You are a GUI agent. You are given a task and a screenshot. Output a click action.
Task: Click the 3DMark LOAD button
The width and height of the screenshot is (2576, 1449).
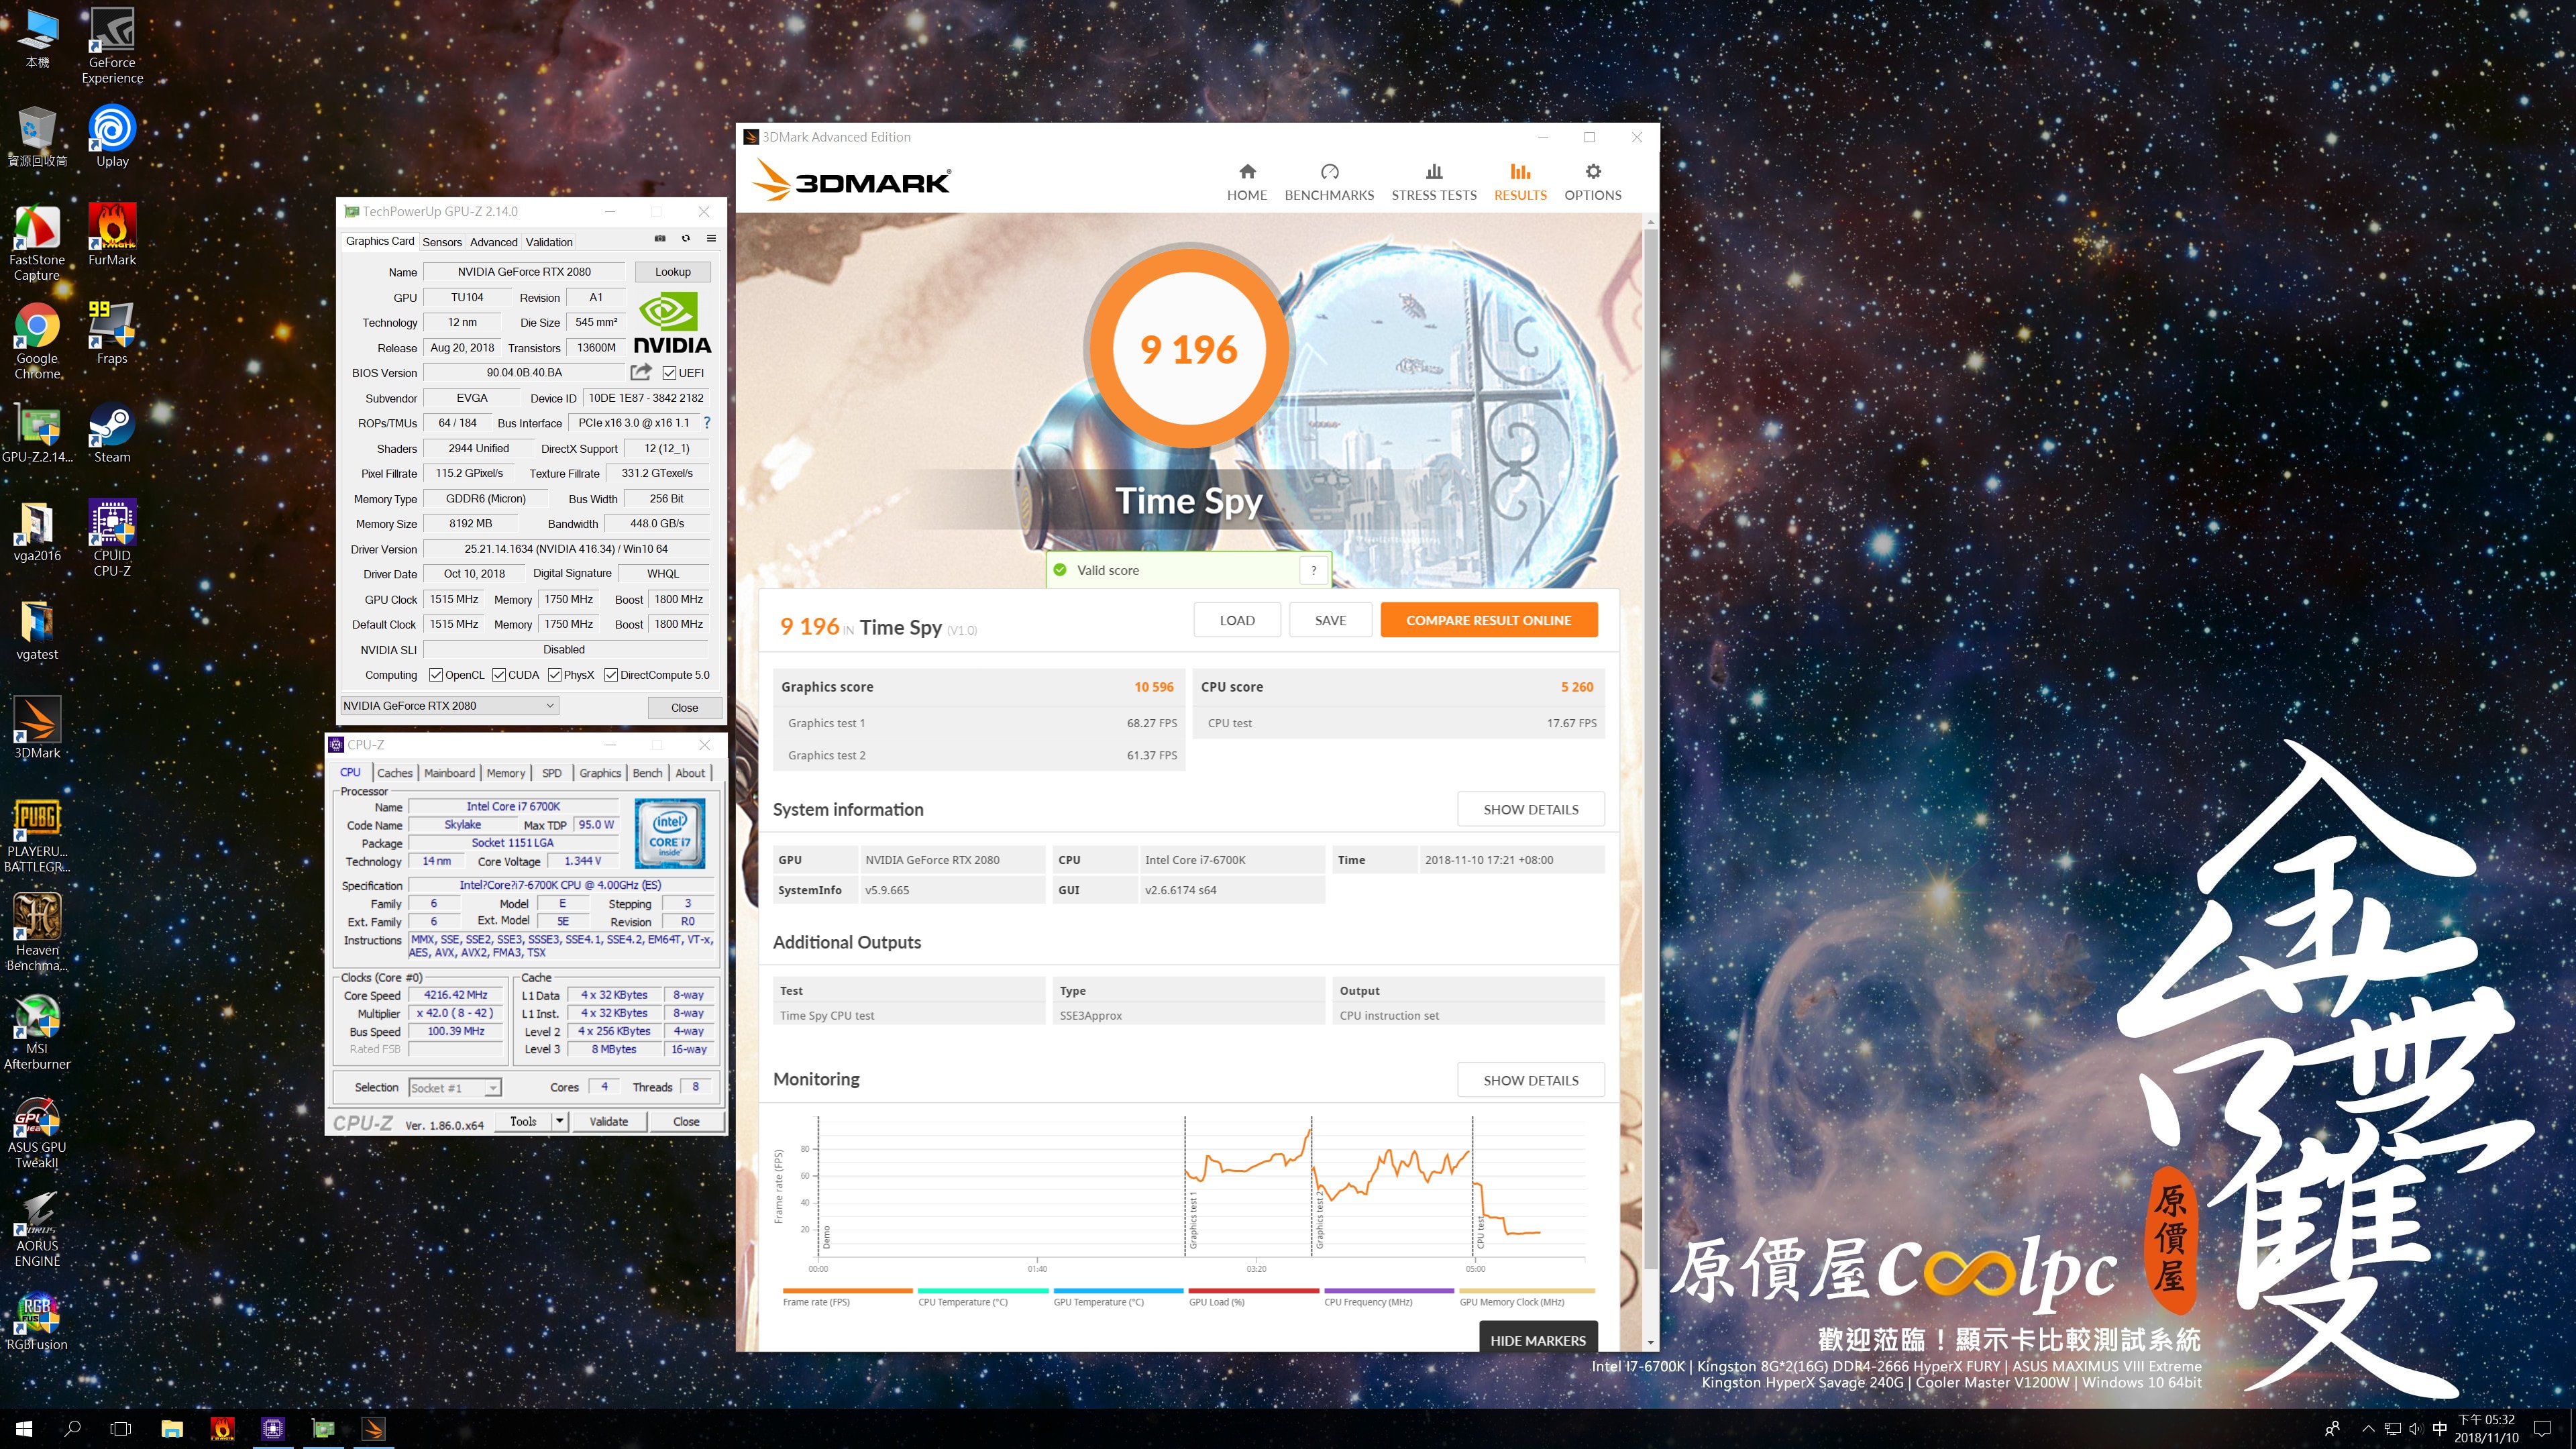point(1237,620)
